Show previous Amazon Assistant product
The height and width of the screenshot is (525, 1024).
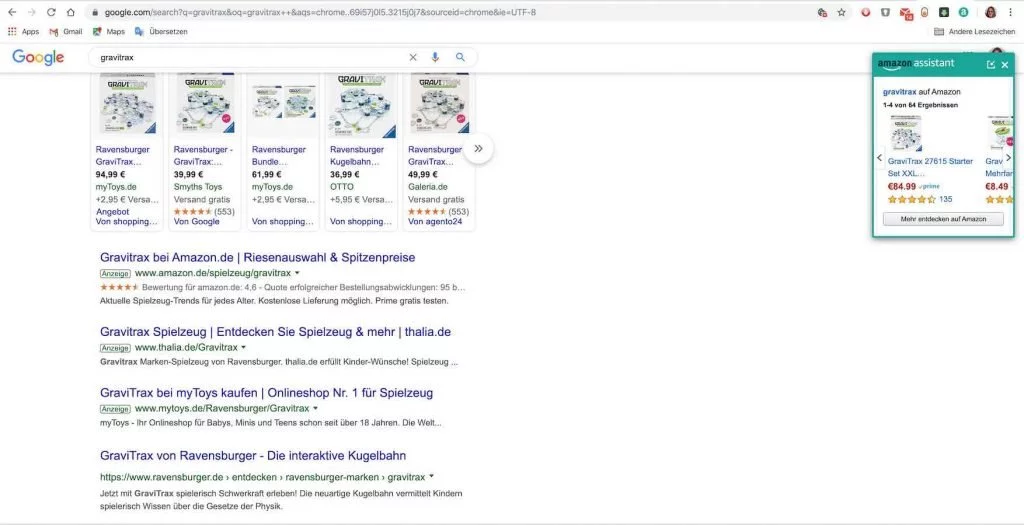[x=879, y=158]
